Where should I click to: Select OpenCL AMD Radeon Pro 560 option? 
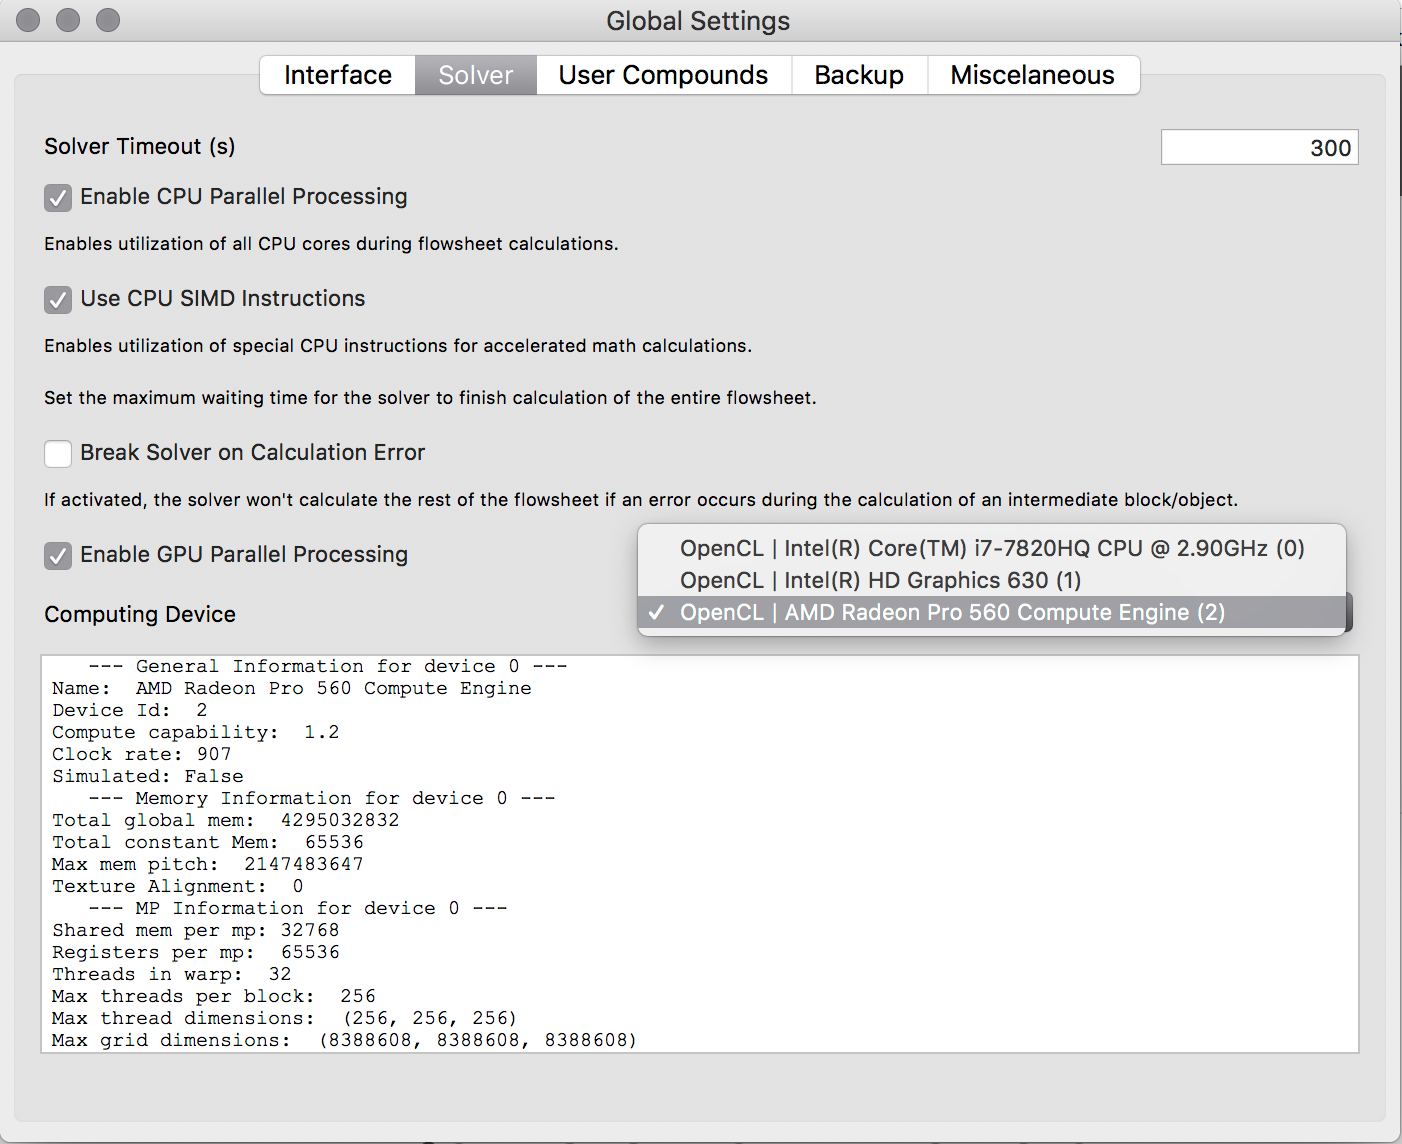click(x=992, y=612)
